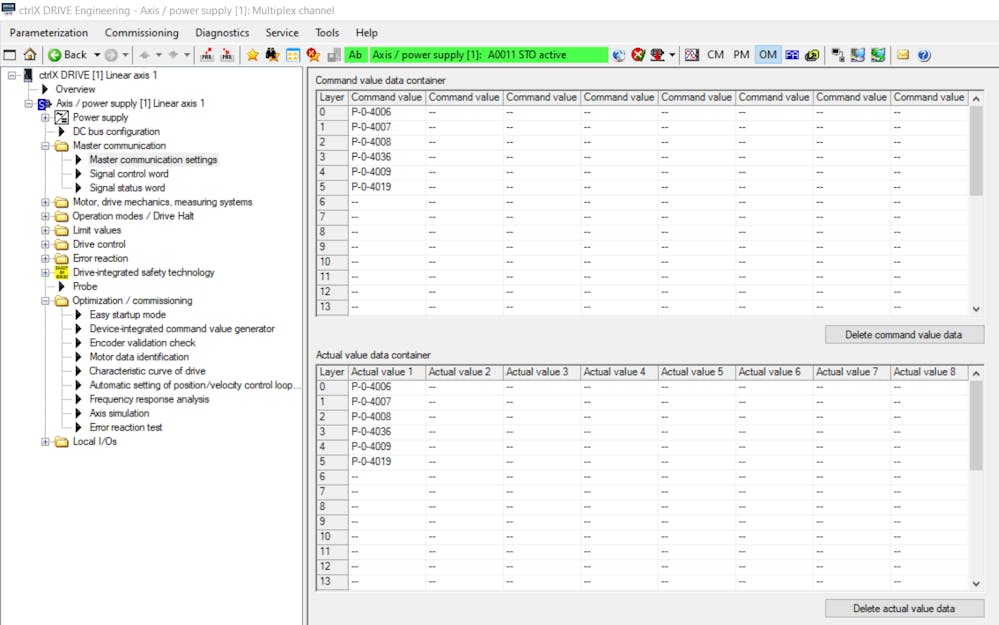Click Delete command value data button
The width and height of the screenshot is (999, 625).
coord(904,334)
